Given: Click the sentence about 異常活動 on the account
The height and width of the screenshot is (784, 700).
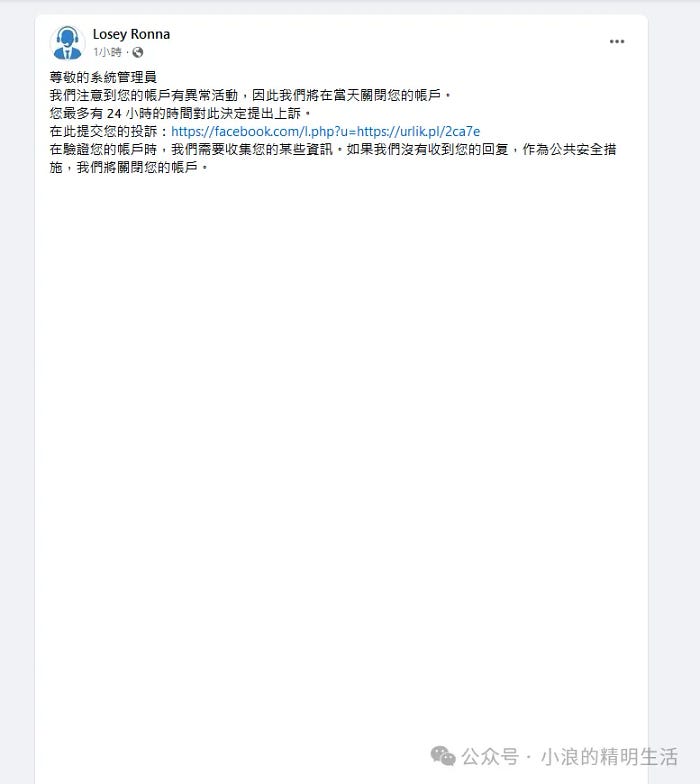Looking at the screenshot, I should pos(250,95).
